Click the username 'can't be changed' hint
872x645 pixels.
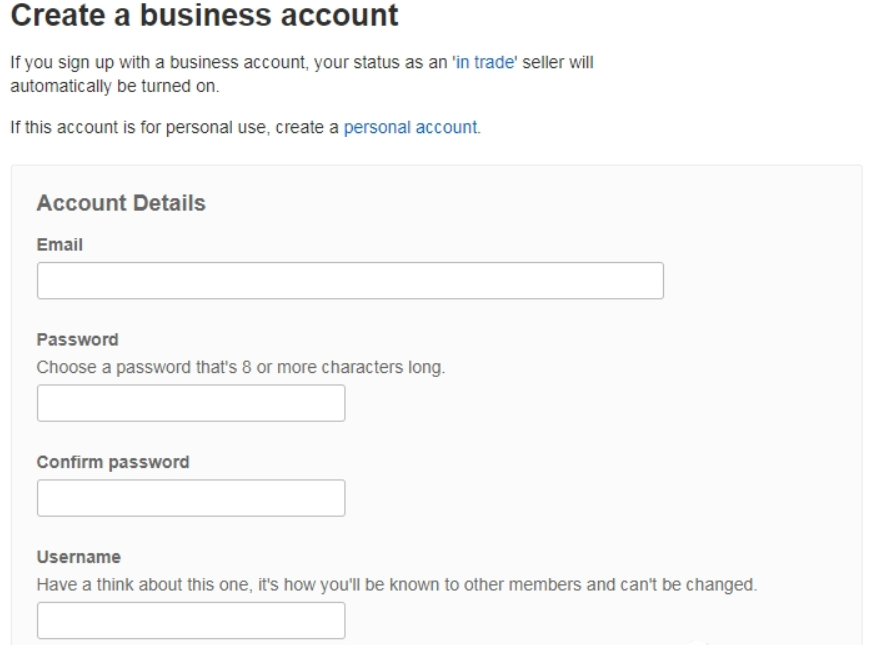(396, 584)
